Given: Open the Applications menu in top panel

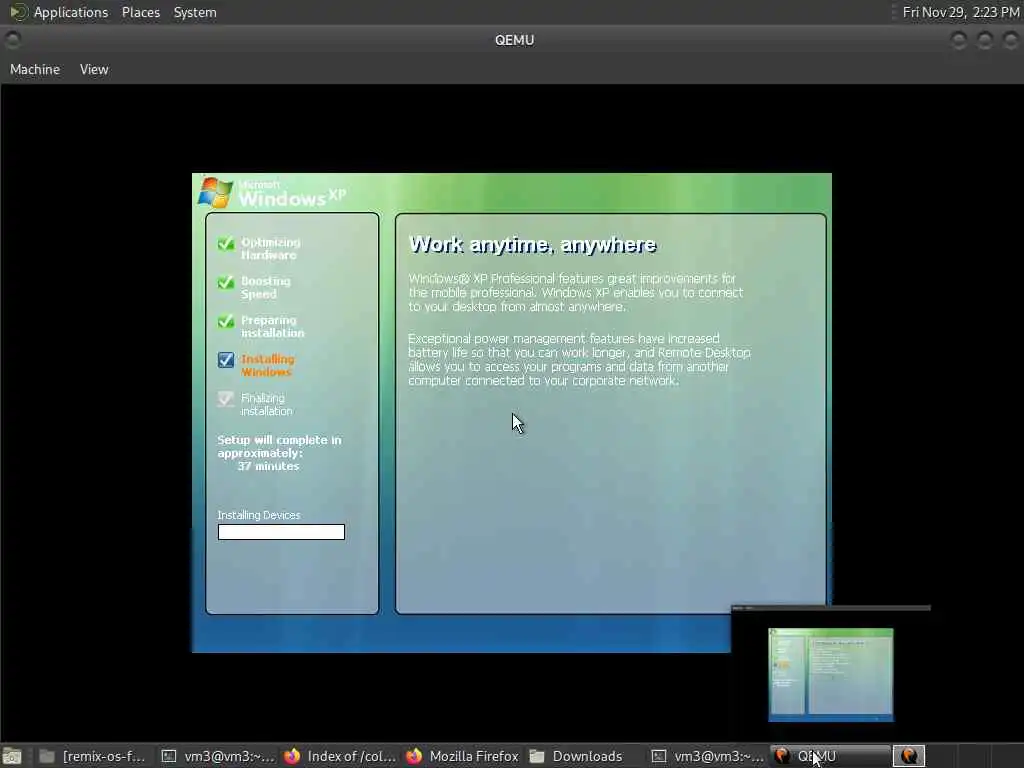Looking at the screenshot, I should click(71, 12).
